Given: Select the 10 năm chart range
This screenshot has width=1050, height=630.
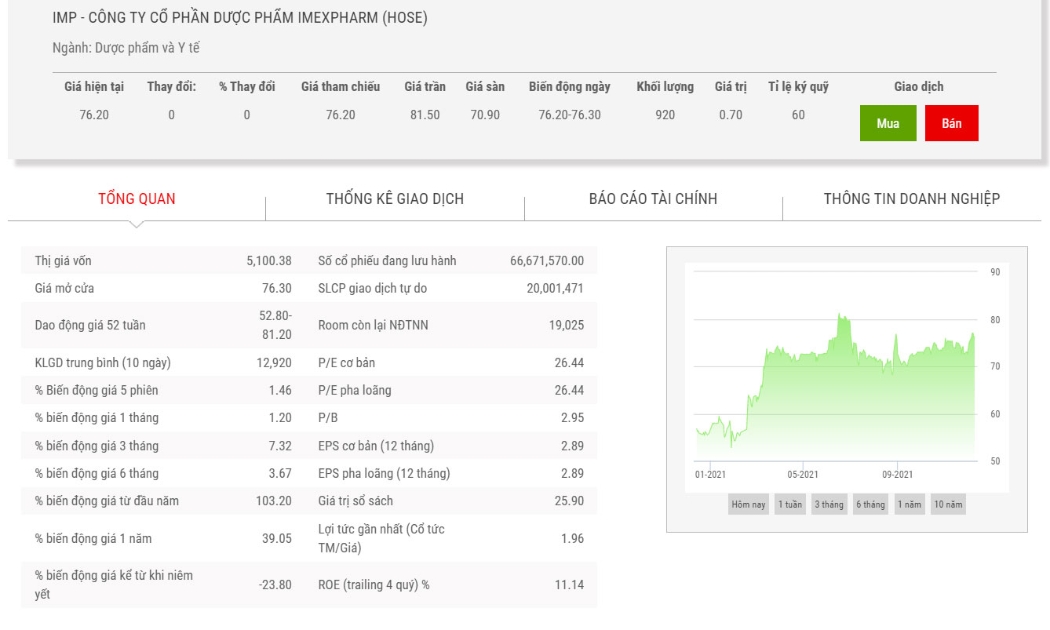Looking at the screenshot, I should point(948,504).
